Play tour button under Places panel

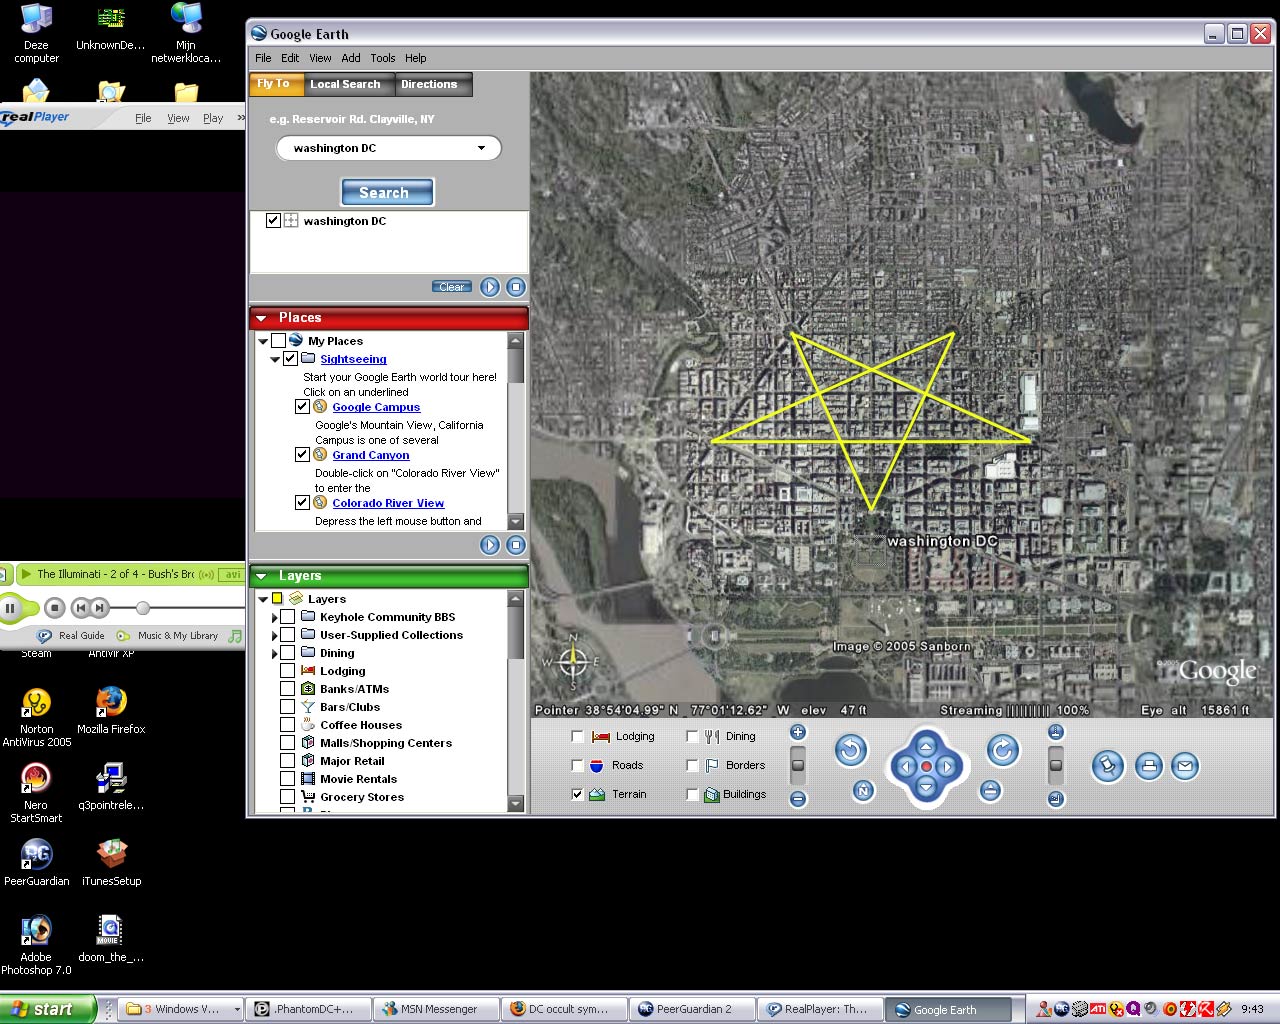coord(490,545)
